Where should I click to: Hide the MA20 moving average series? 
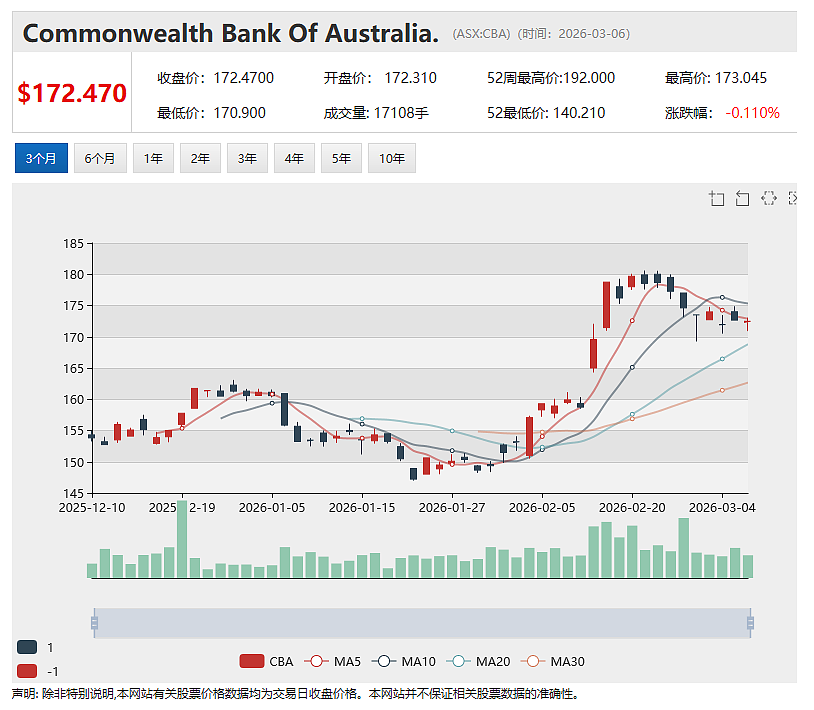click(458, 661)
